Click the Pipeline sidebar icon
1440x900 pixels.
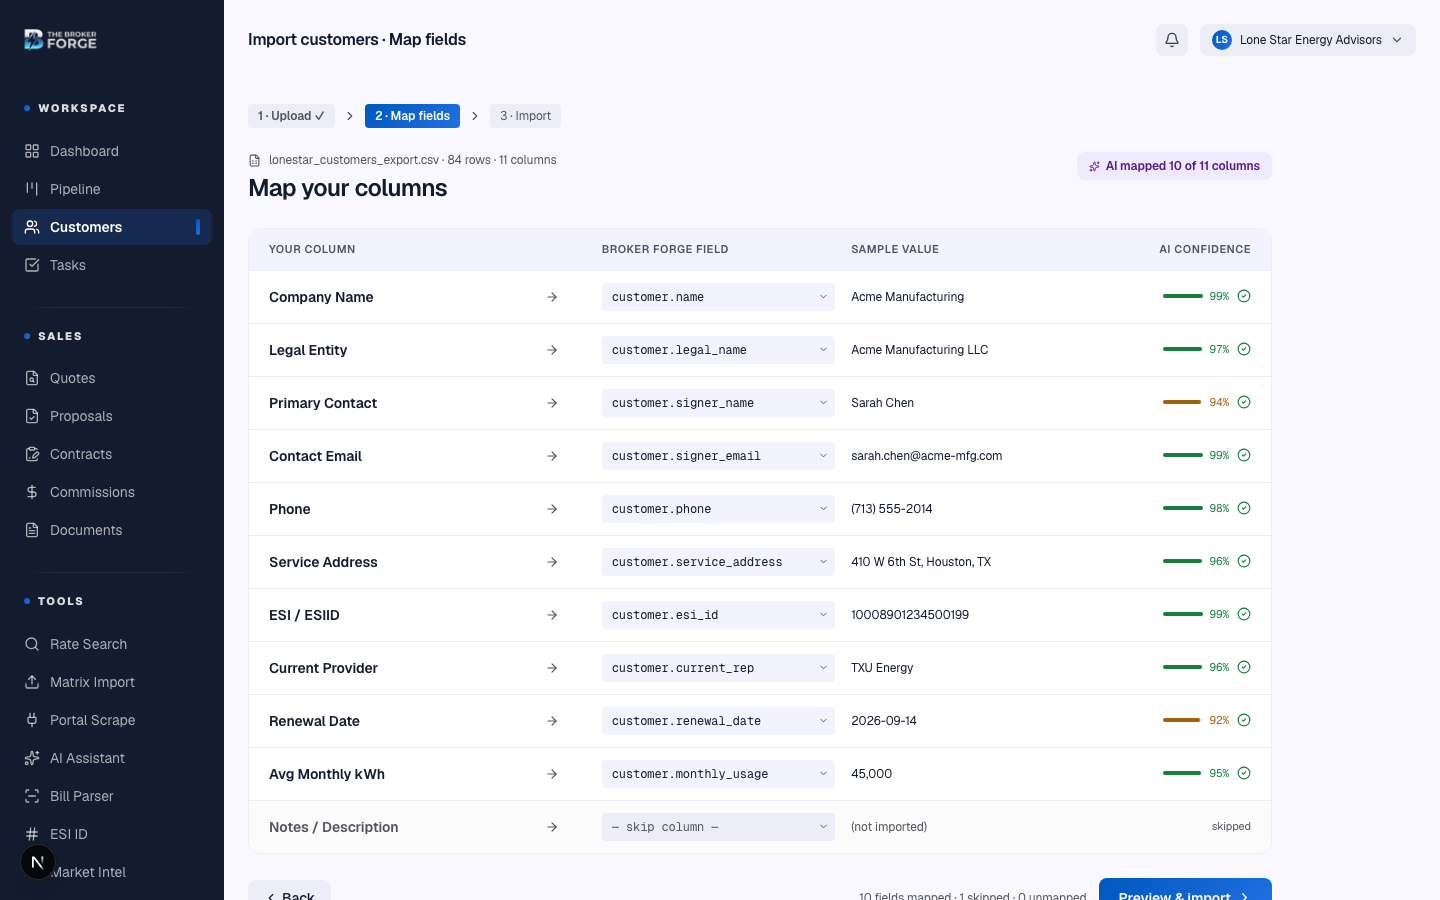(32, 189)
